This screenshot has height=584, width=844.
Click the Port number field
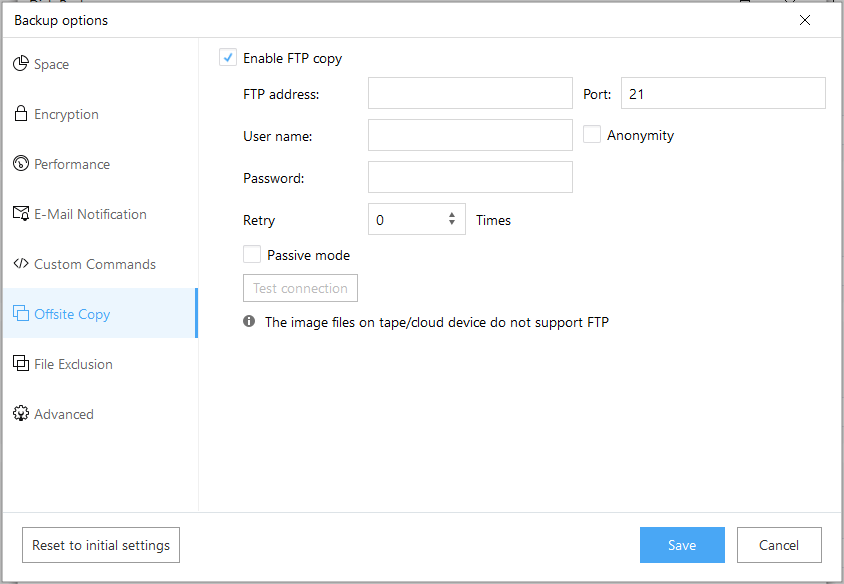(x=723, y=93)
